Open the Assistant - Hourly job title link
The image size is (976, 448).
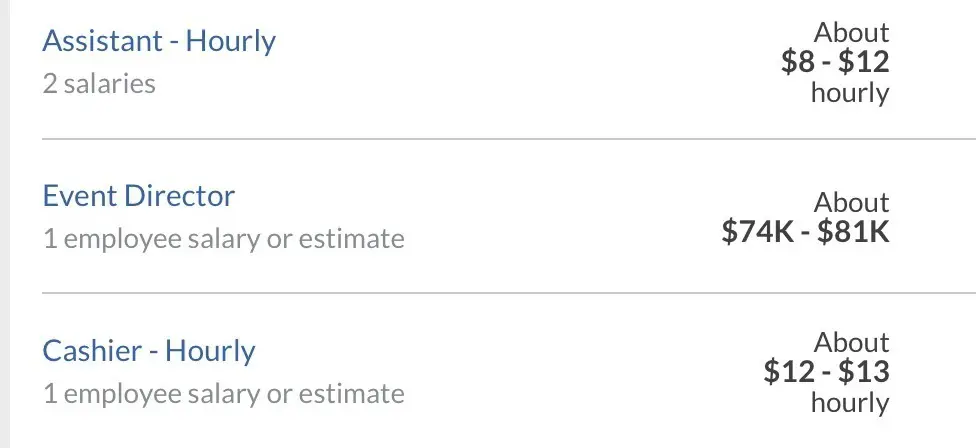[159, 42]
